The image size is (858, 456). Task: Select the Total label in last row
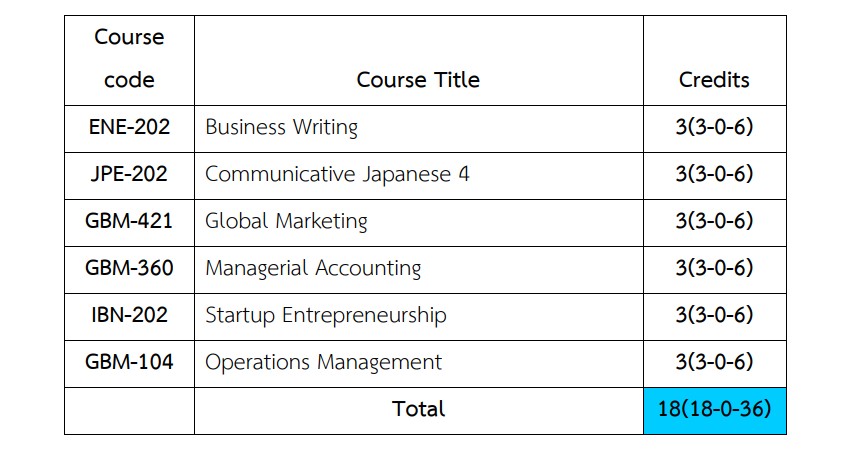coord(418,409)
